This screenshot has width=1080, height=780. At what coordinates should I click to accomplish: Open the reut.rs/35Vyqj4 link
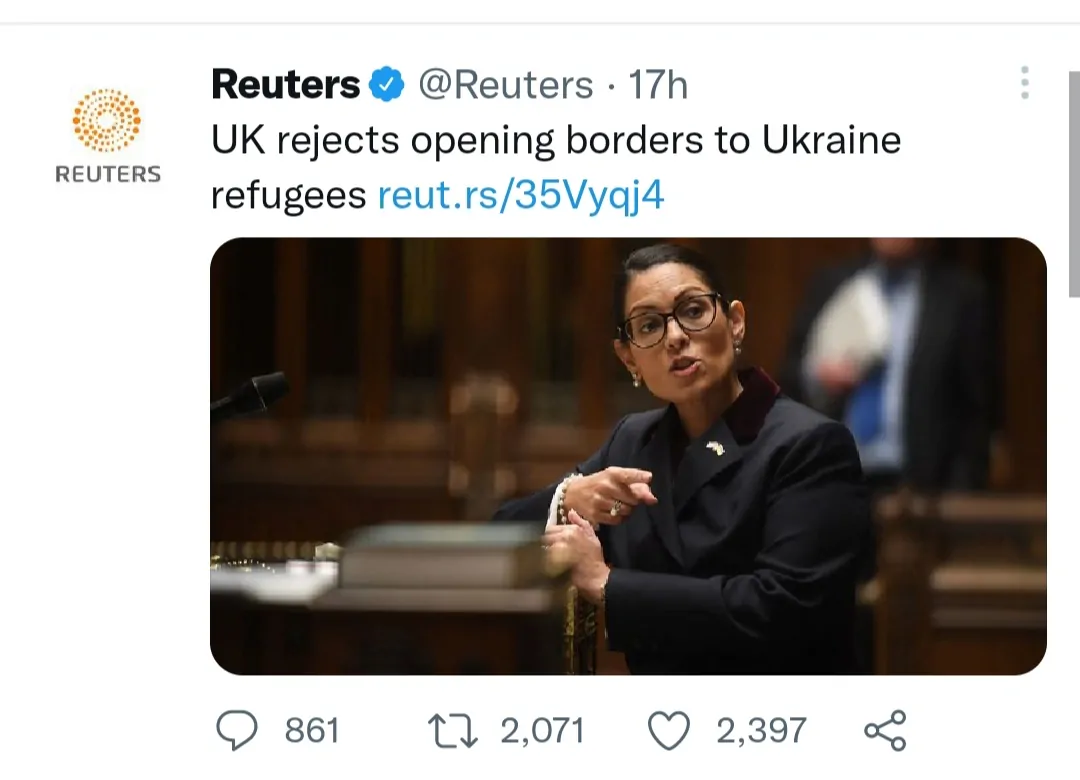(521, 196)
